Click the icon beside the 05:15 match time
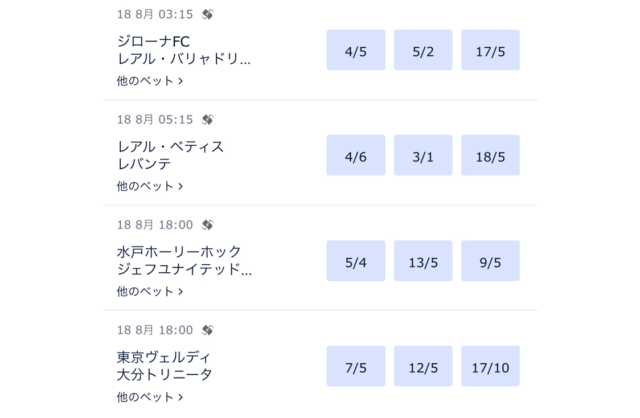The height and width of the screenshot is (418, 640). tap(208, 120)
